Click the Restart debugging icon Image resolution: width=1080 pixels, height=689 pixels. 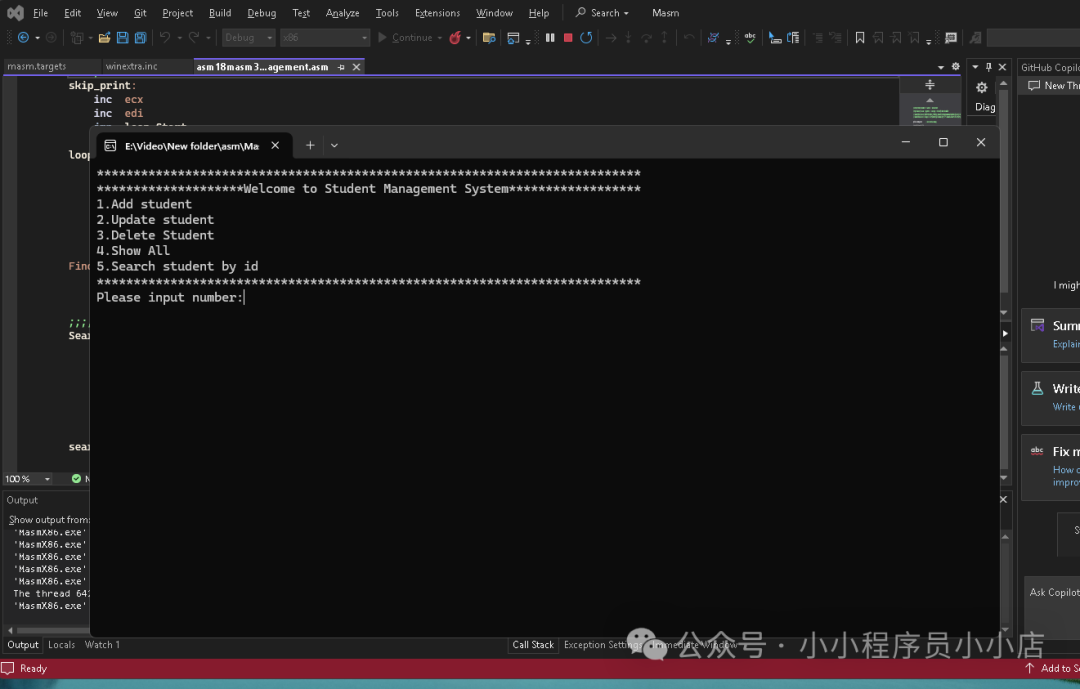(586, 38)
